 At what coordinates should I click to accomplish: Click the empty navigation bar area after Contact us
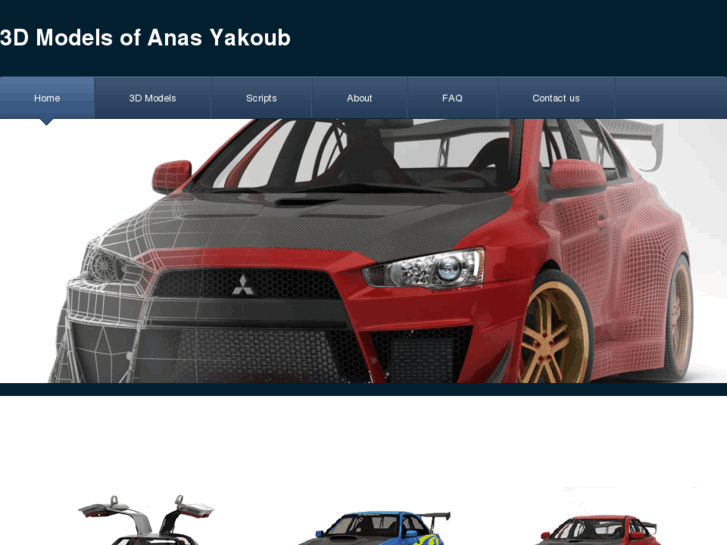[x=671, y=98]
